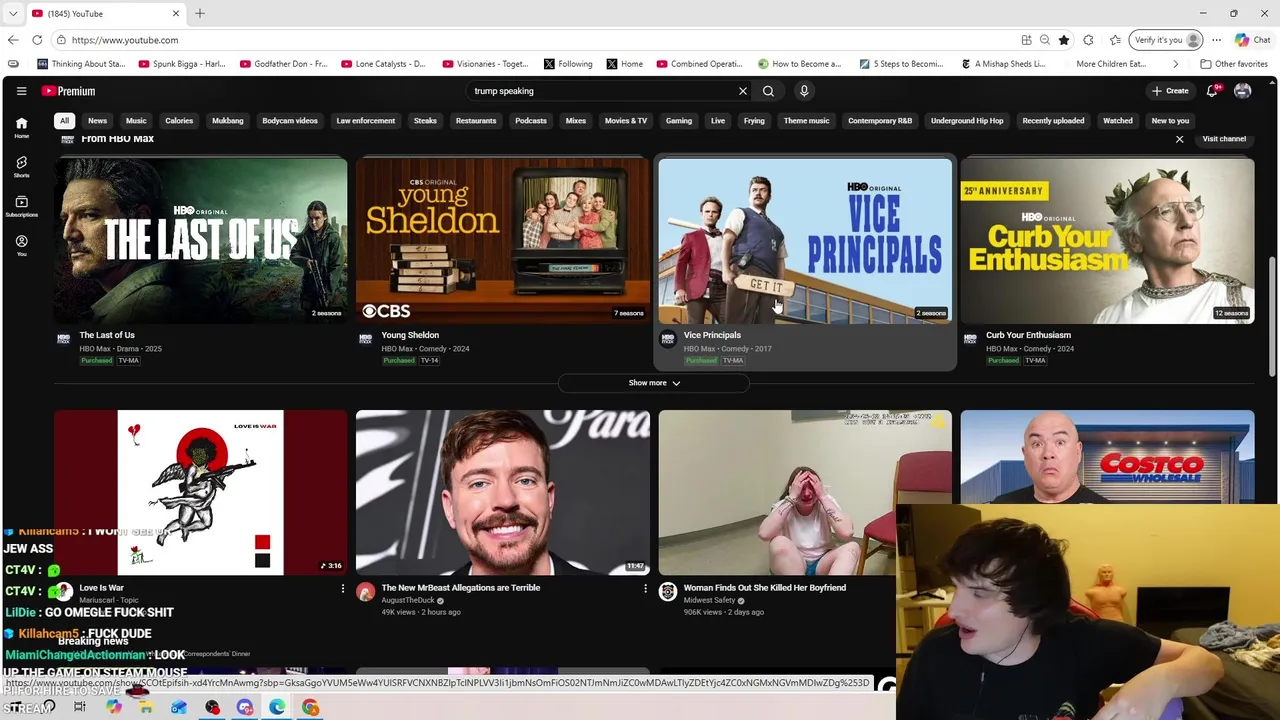1280x720 pixels.
Task: Open options for MrBeast Allegations video
Action: [x=645, y=589]
